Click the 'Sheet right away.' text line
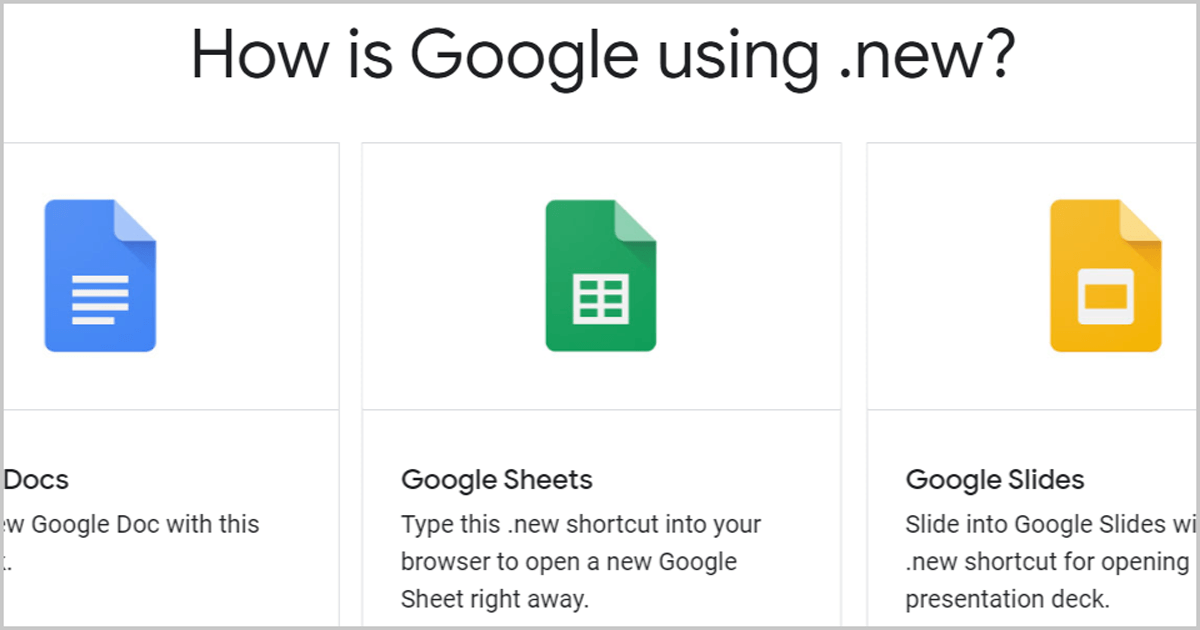Image resolution: width=1200 pixels, height=630 pixels. click(495, 599)
